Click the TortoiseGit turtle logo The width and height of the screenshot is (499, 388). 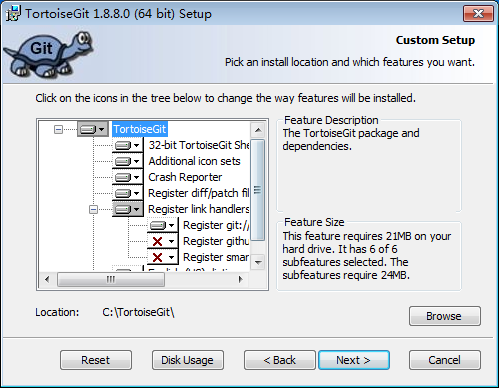(x=49, y=55)
